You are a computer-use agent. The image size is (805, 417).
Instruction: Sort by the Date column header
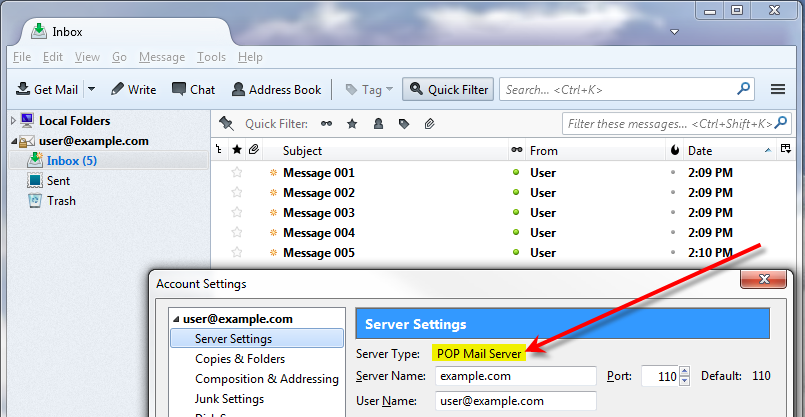(x=730, y=150)
